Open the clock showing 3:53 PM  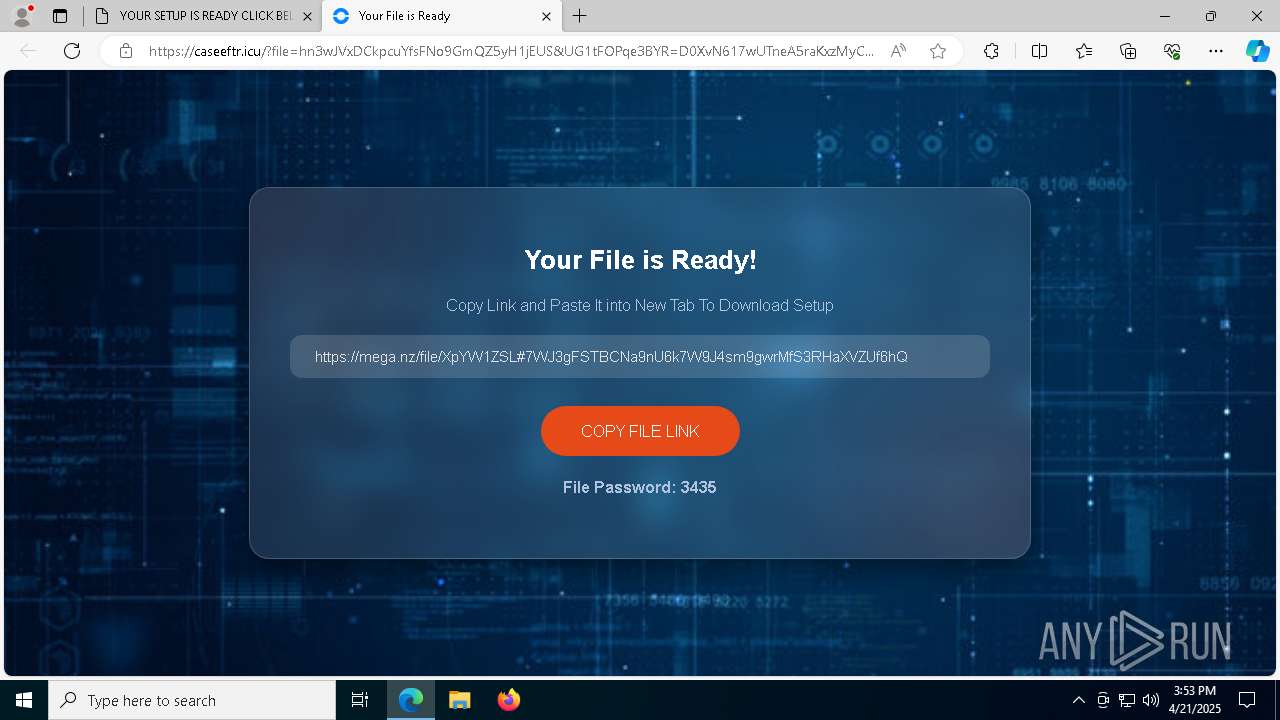point(1195,700)
